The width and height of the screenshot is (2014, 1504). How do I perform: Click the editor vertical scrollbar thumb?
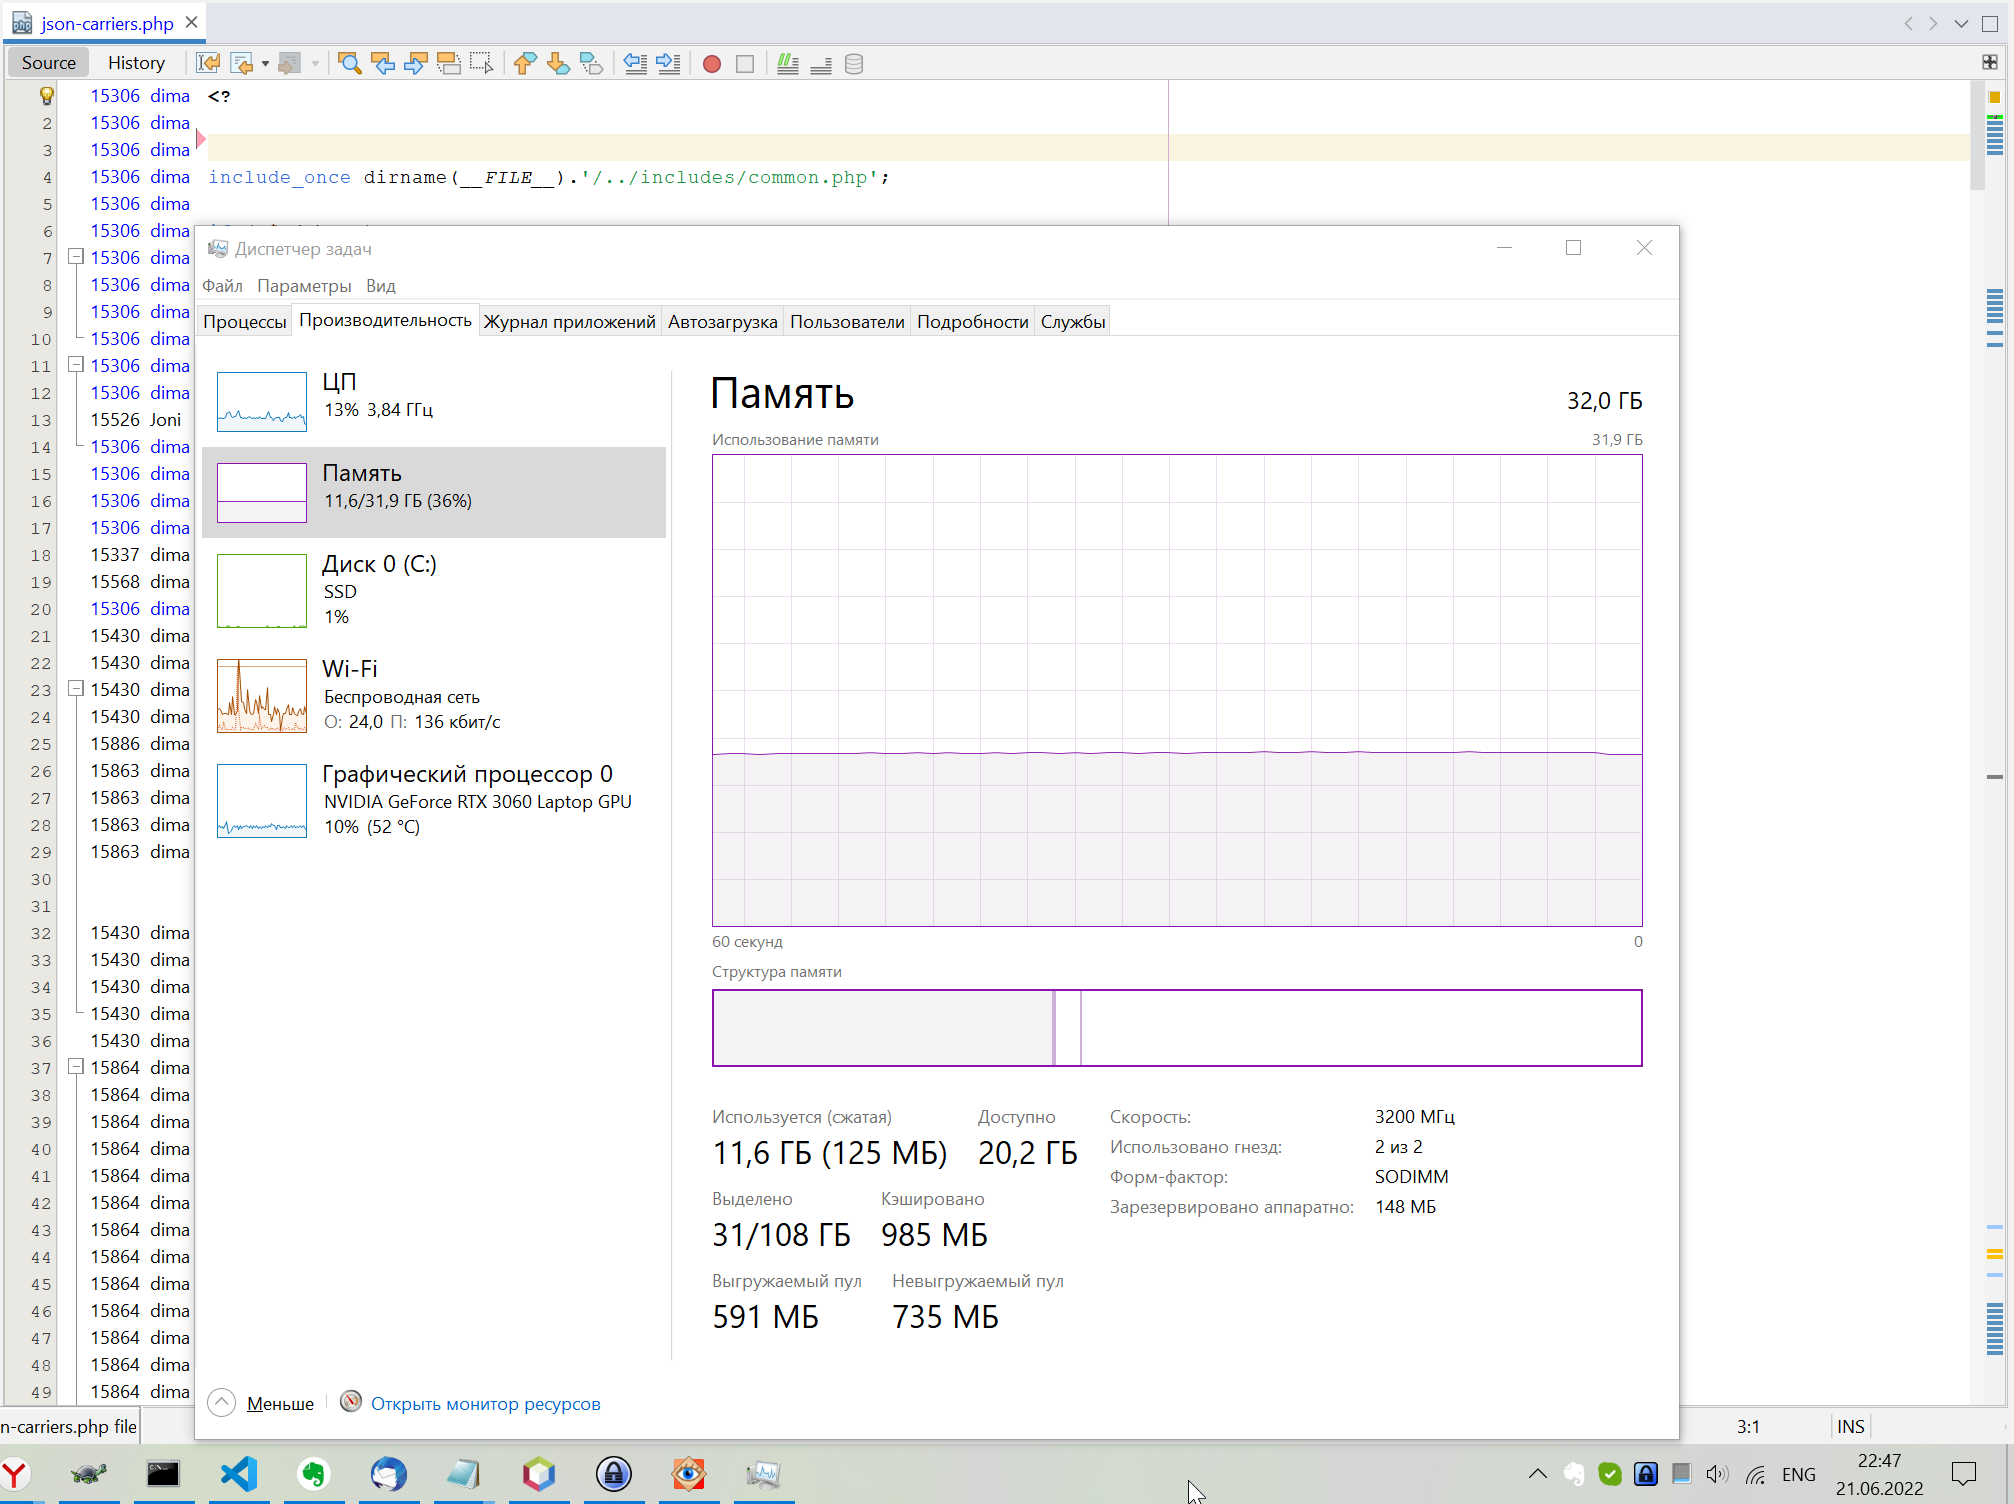tap(1978, 135)
